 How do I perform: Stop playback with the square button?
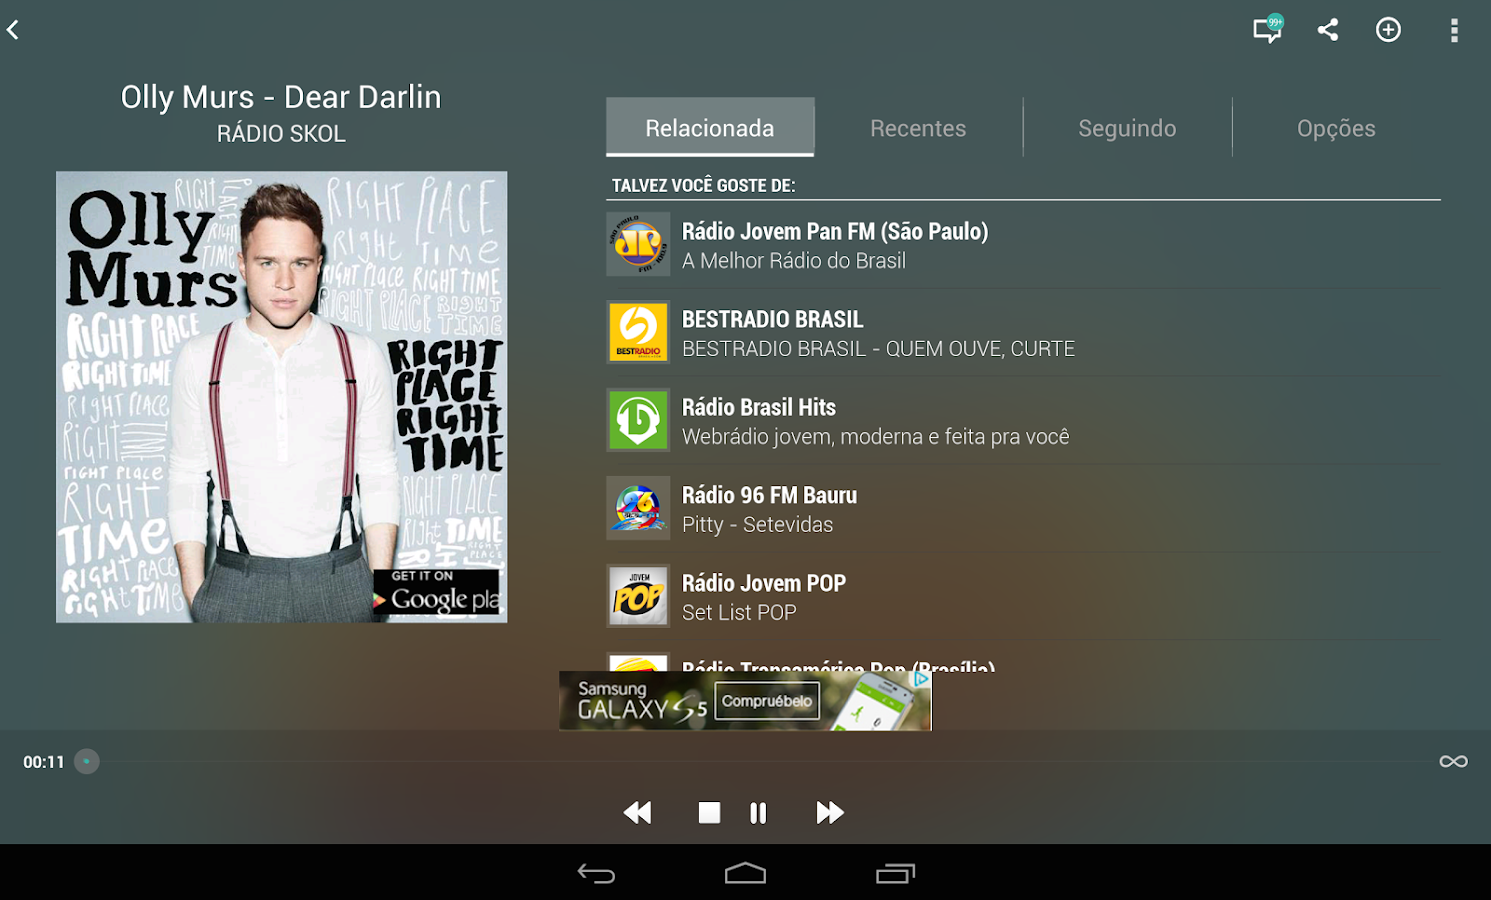709,813
